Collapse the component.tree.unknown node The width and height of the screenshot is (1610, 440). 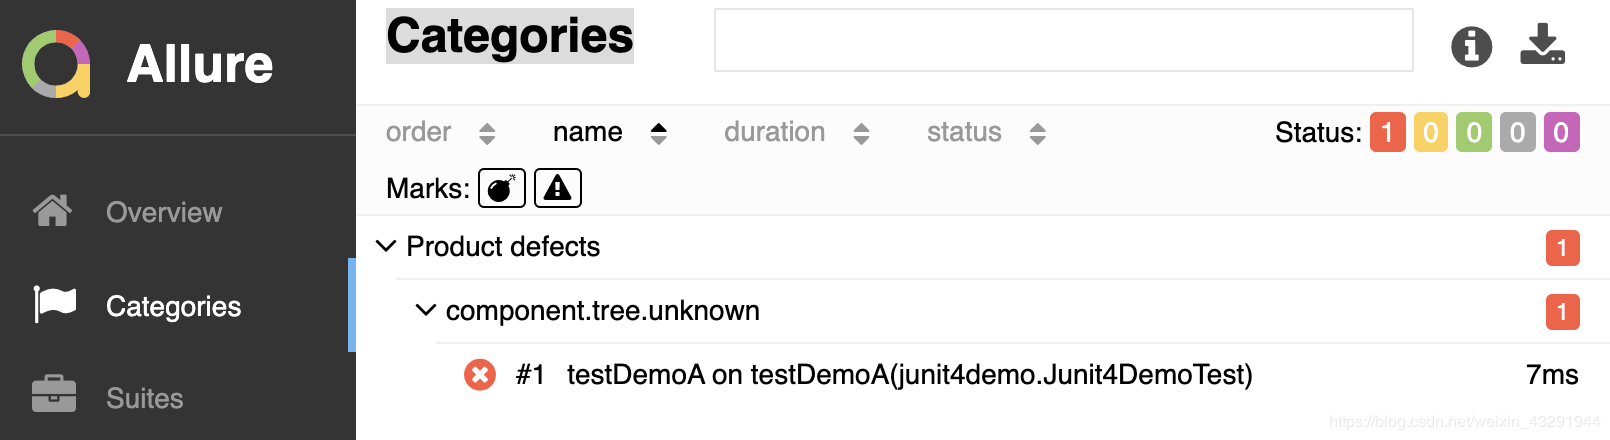tap(425, 310)
